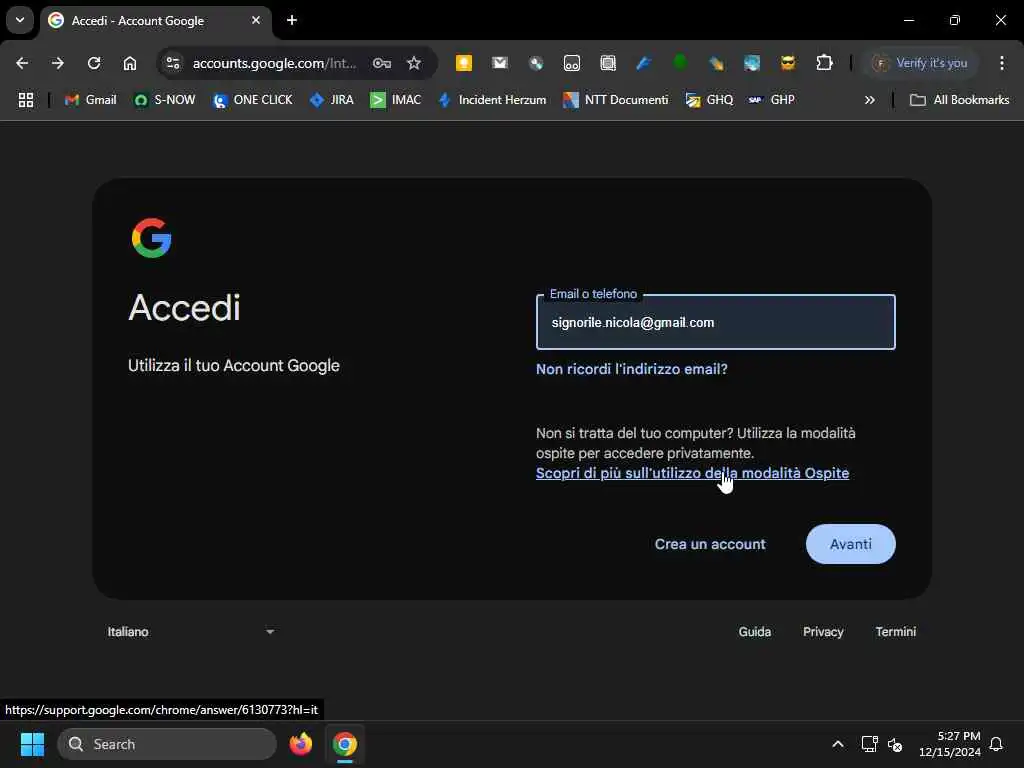Open Chrome from the taskbar

click(345, 744)
